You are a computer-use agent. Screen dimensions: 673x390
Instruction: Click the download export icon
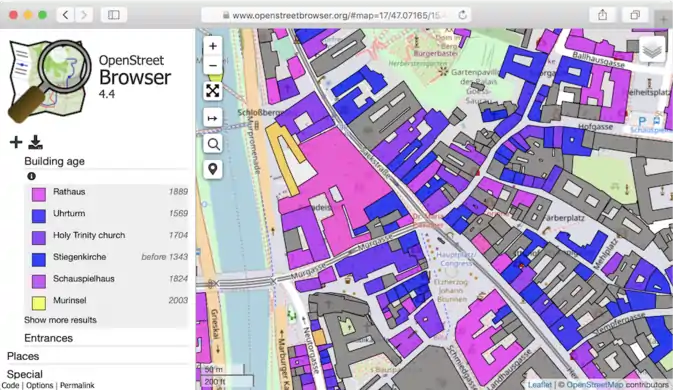(x=35, y=142)
